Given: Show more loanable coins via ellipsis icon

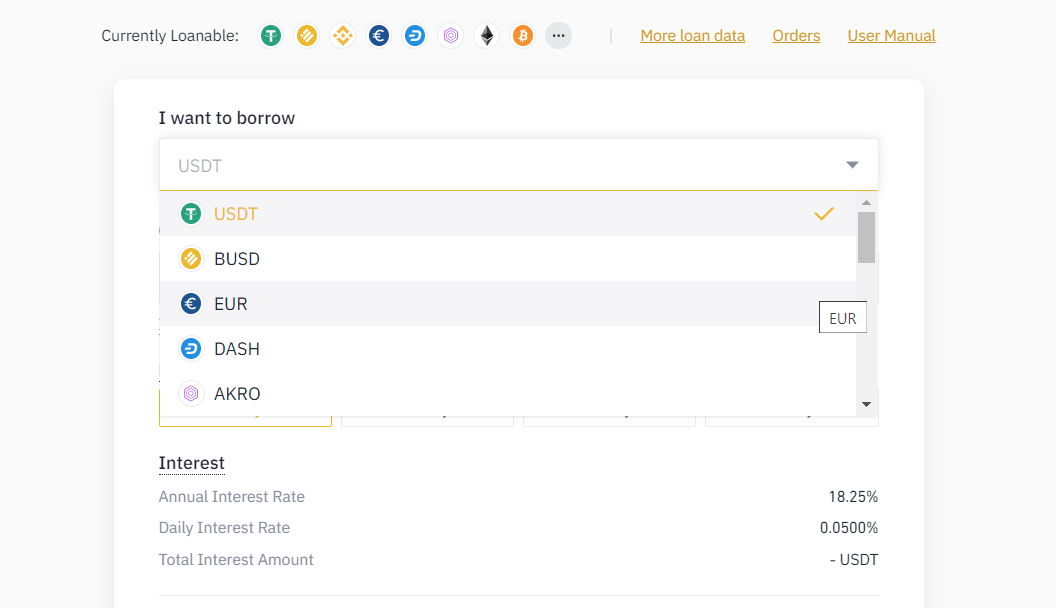Looking at the screenshot, I should coord(558,36).
